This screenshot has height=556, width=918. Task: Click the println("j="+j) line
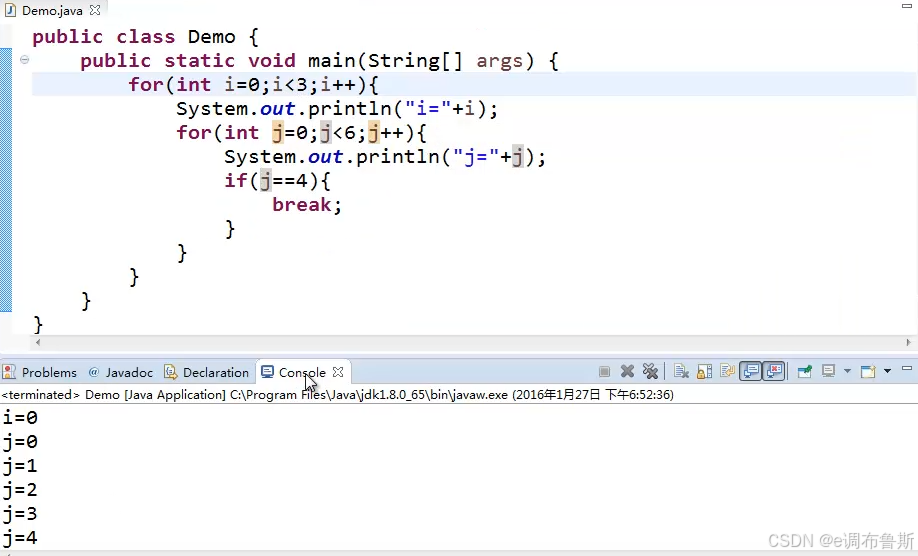pos(385,157)
